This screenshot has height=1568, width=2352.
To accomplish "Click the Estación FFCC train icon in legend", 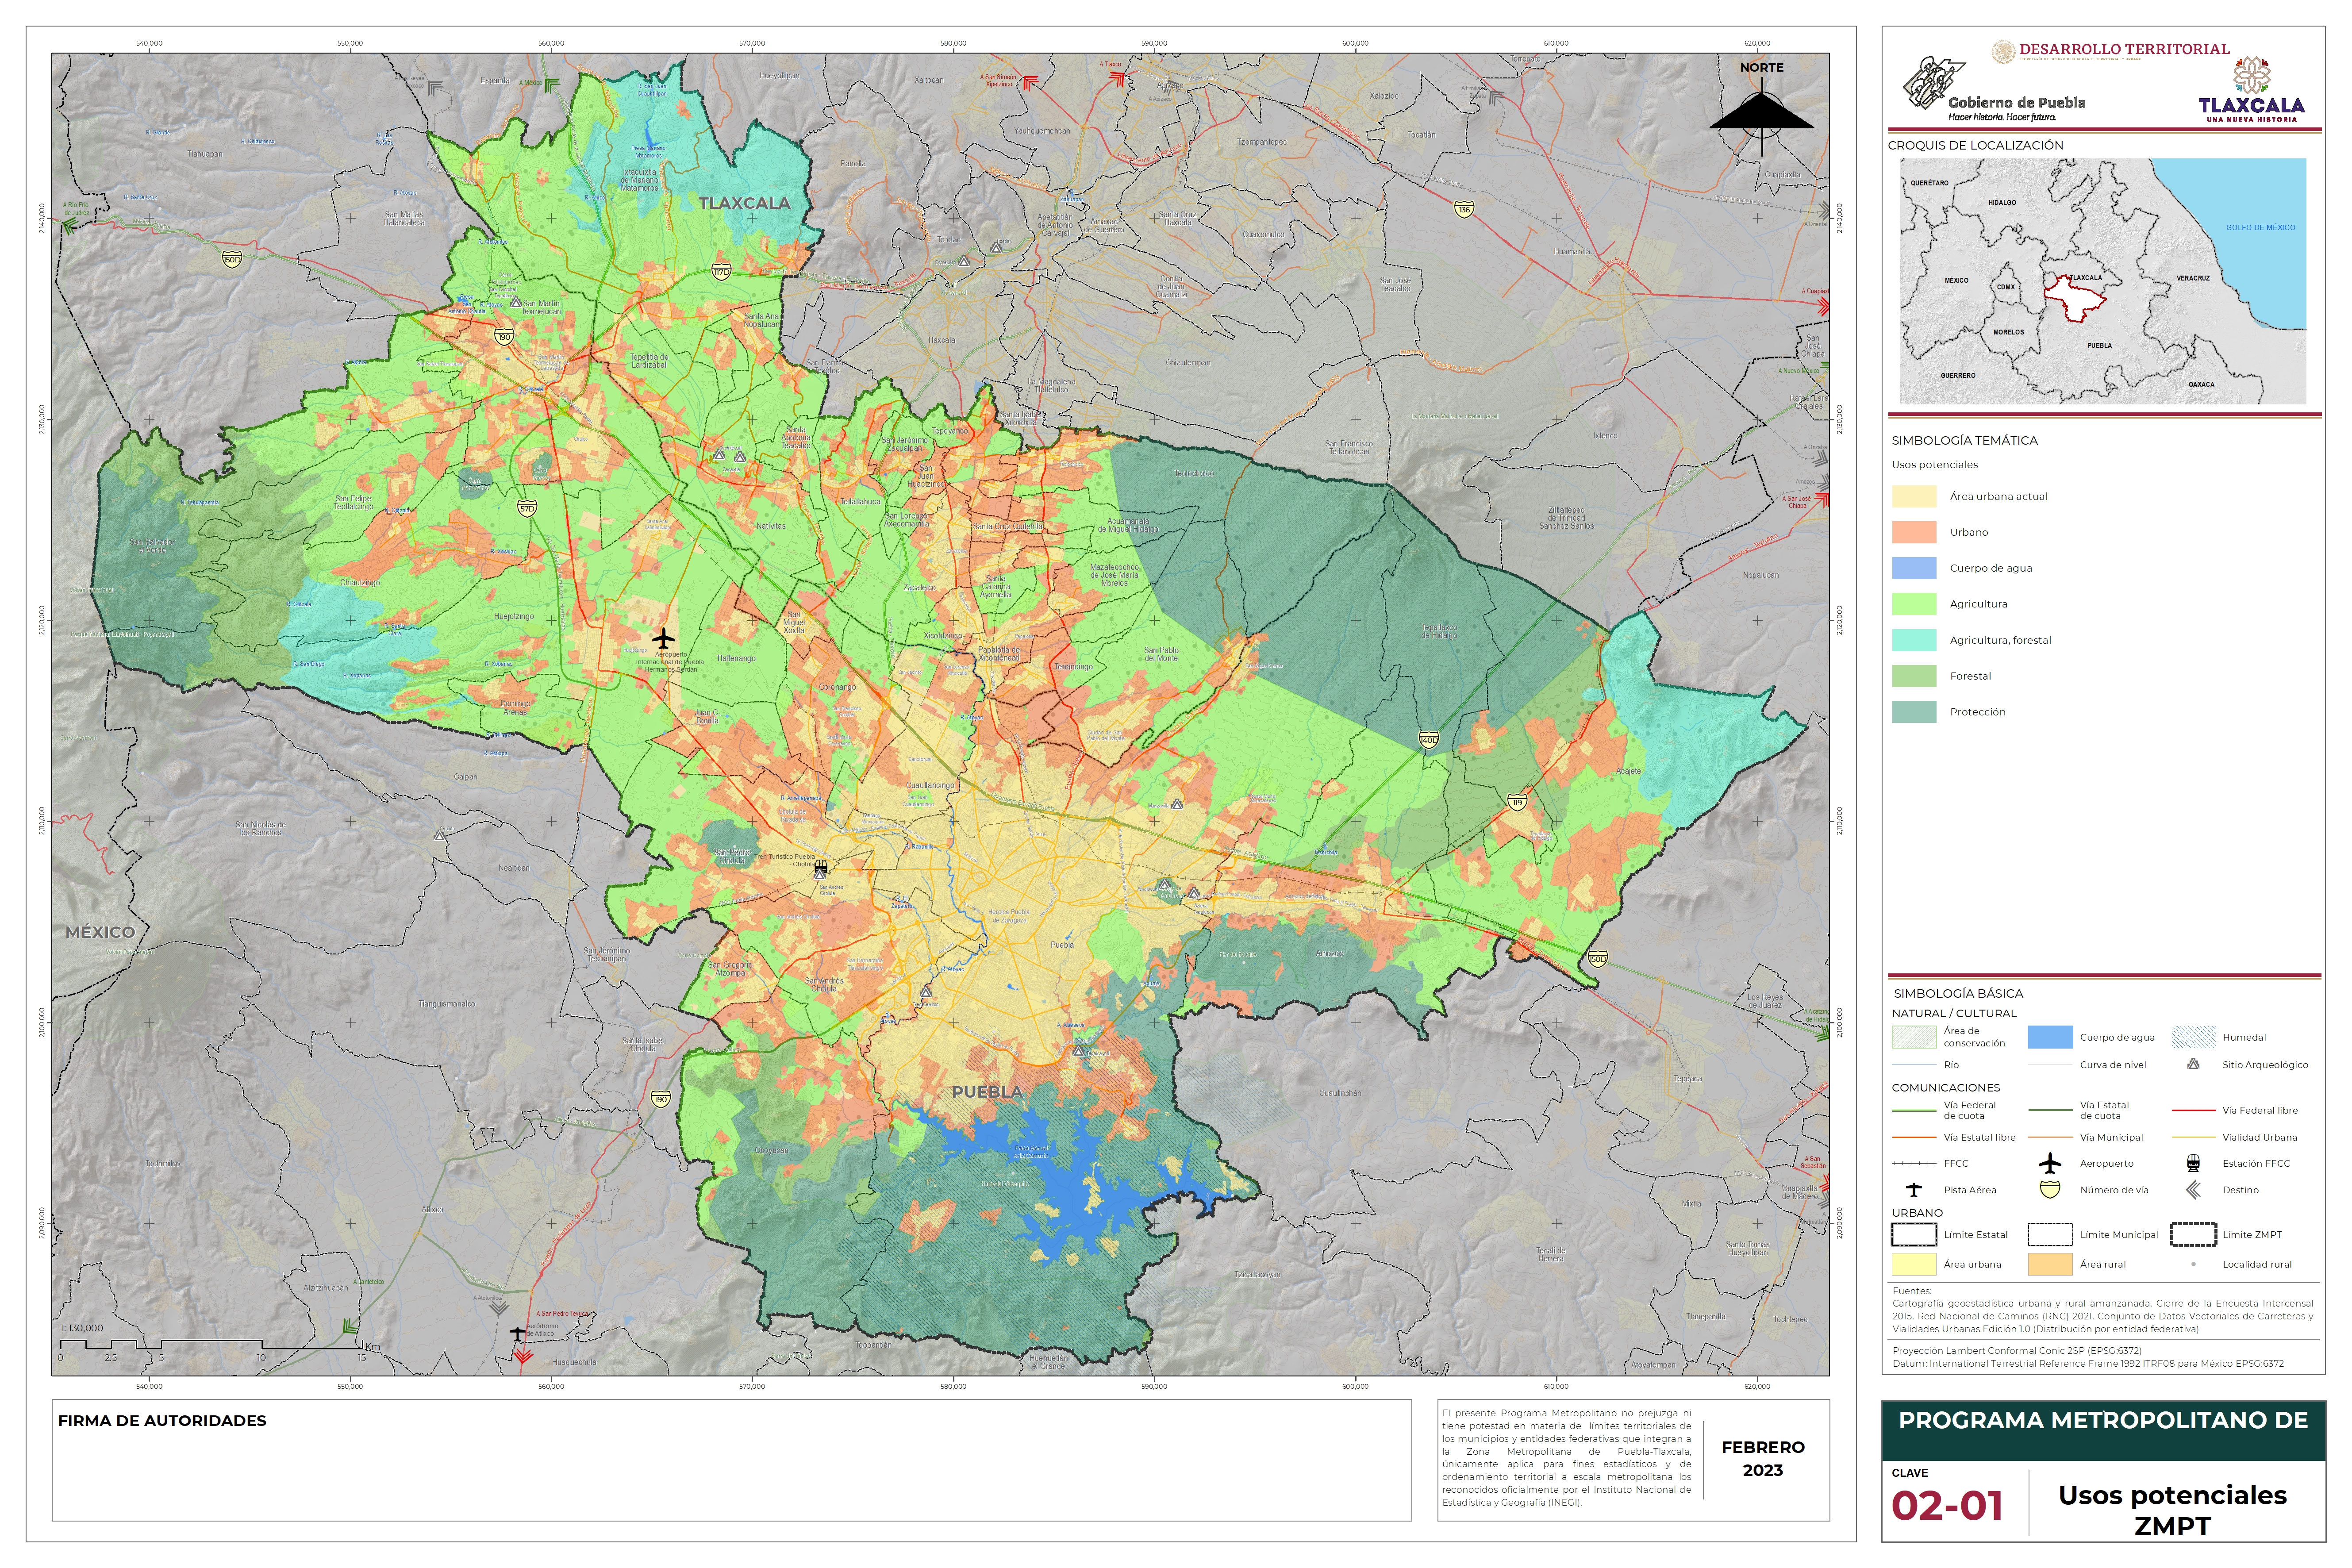I will click(2193, 1163).
